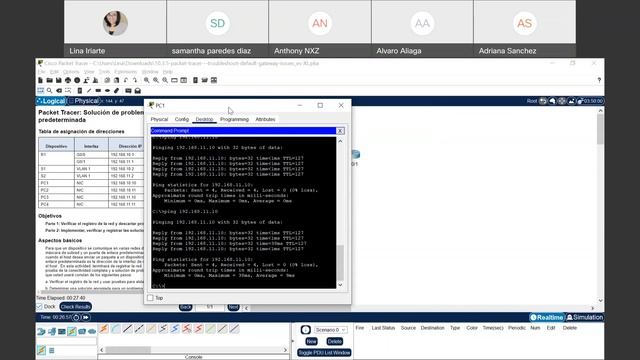Click the Draw Rectangle tool icon
Screen dimensions: 640x360
[98, 91]
